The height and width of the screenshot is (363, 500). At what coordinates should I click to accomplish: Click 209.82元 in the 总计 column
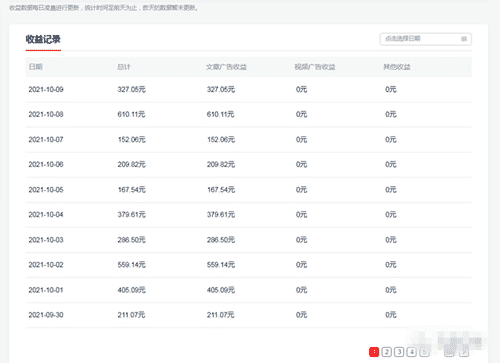(x=132, y=164)
